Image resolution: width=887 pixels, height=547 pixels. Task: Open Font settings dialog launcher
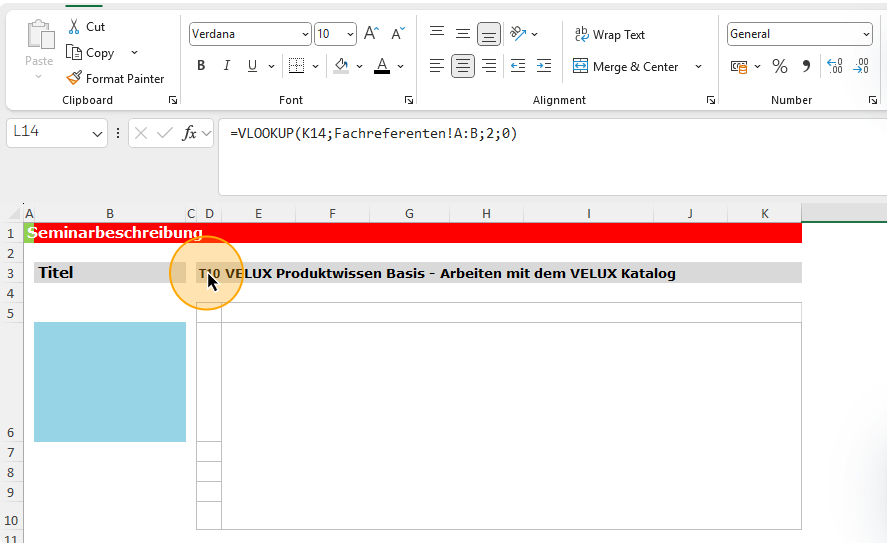click(408, 100)
